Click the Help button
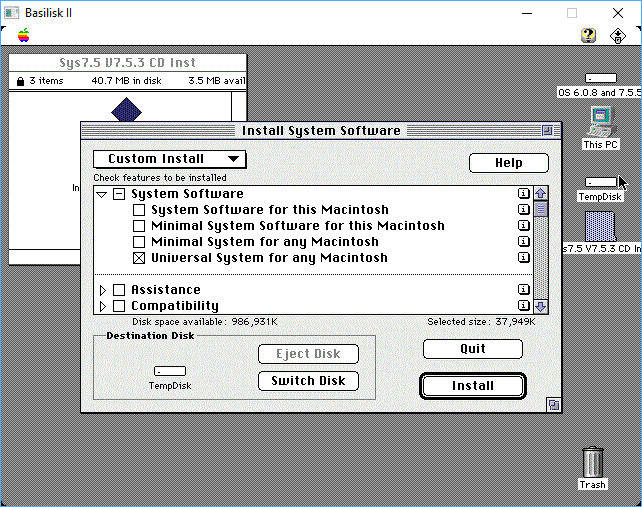Viewport: 642px width, 507px height. coord(509,163)
